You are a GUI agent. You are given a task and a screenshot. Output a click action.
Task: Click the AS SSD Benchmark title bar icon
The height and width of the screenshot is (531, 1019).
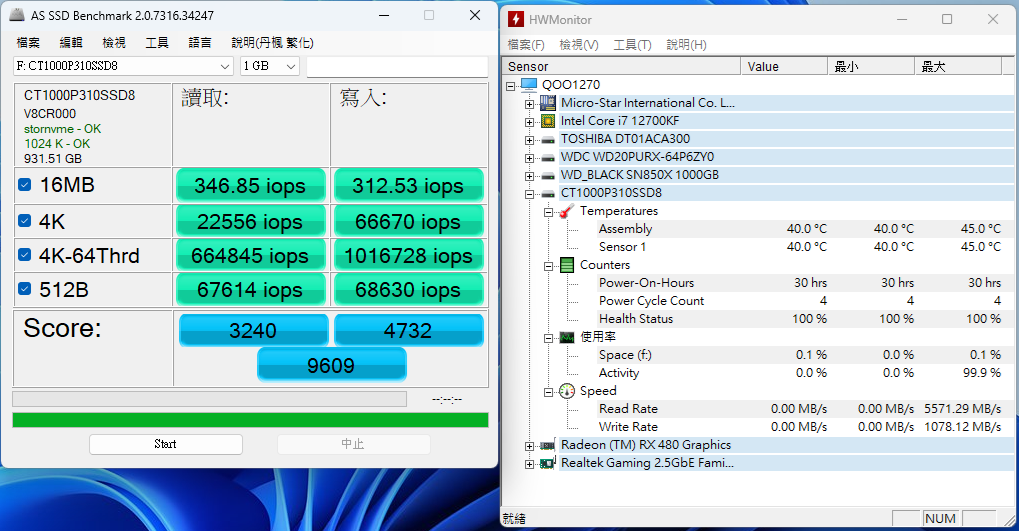[x=18, y=15]
